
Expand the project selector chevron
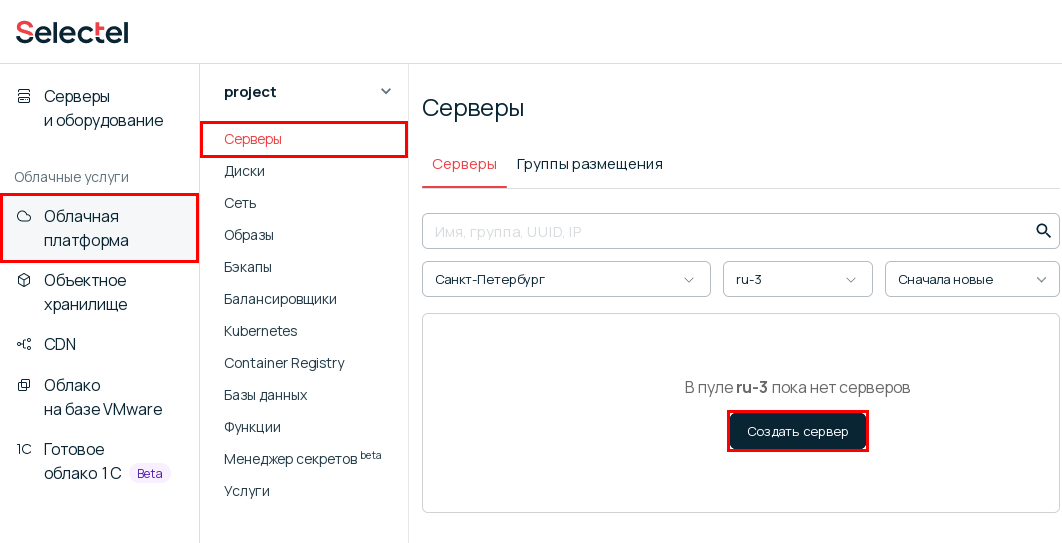click(x=386, y=91)
